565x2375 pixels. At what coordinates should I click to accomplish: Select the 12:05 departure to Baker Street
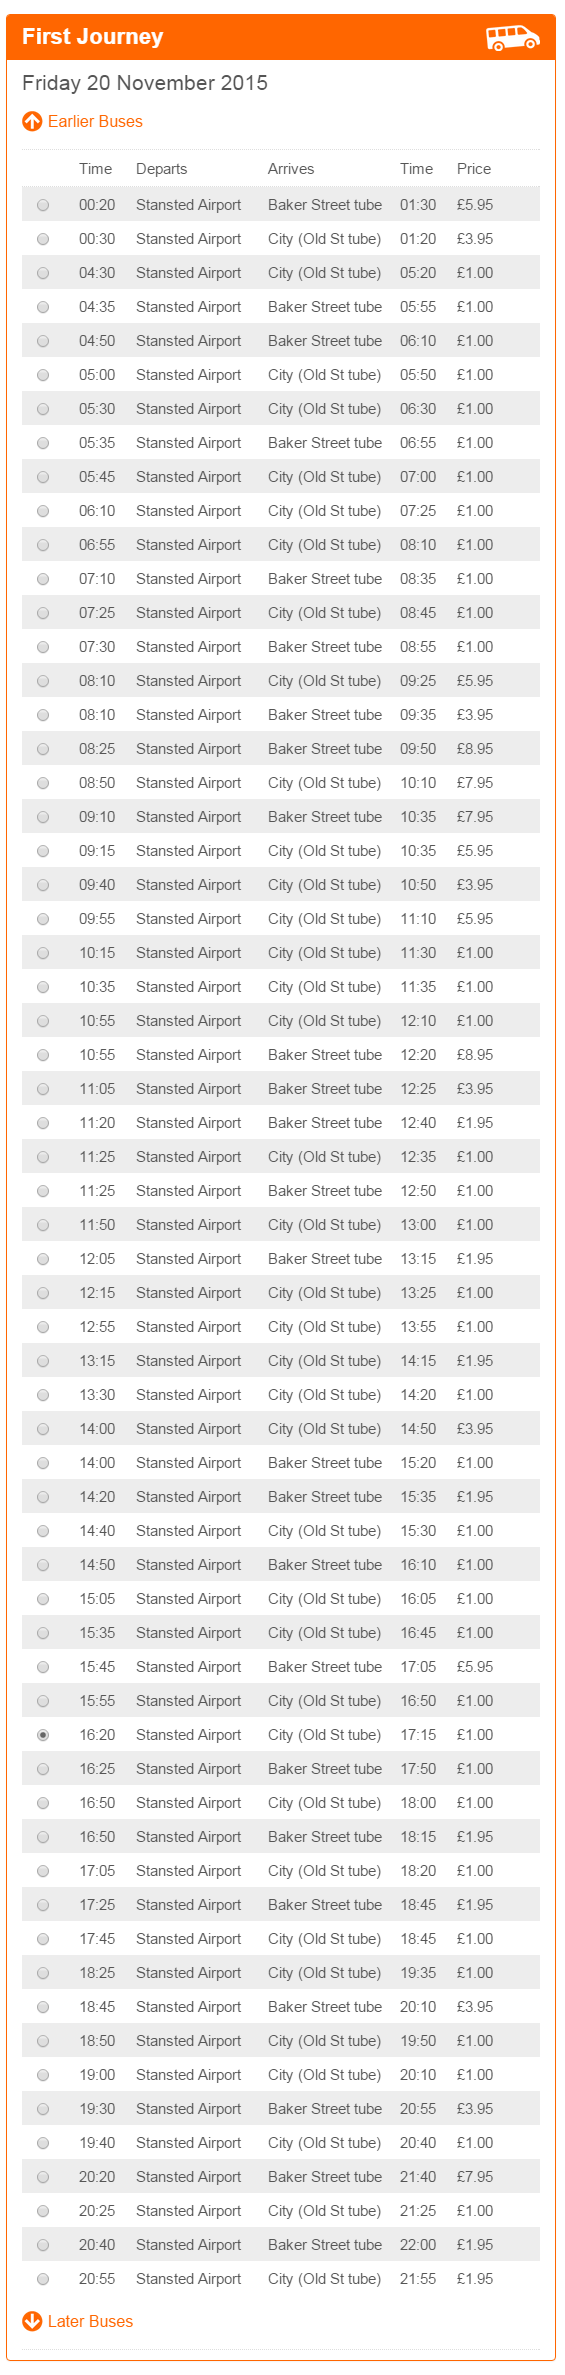point(43,1259)
